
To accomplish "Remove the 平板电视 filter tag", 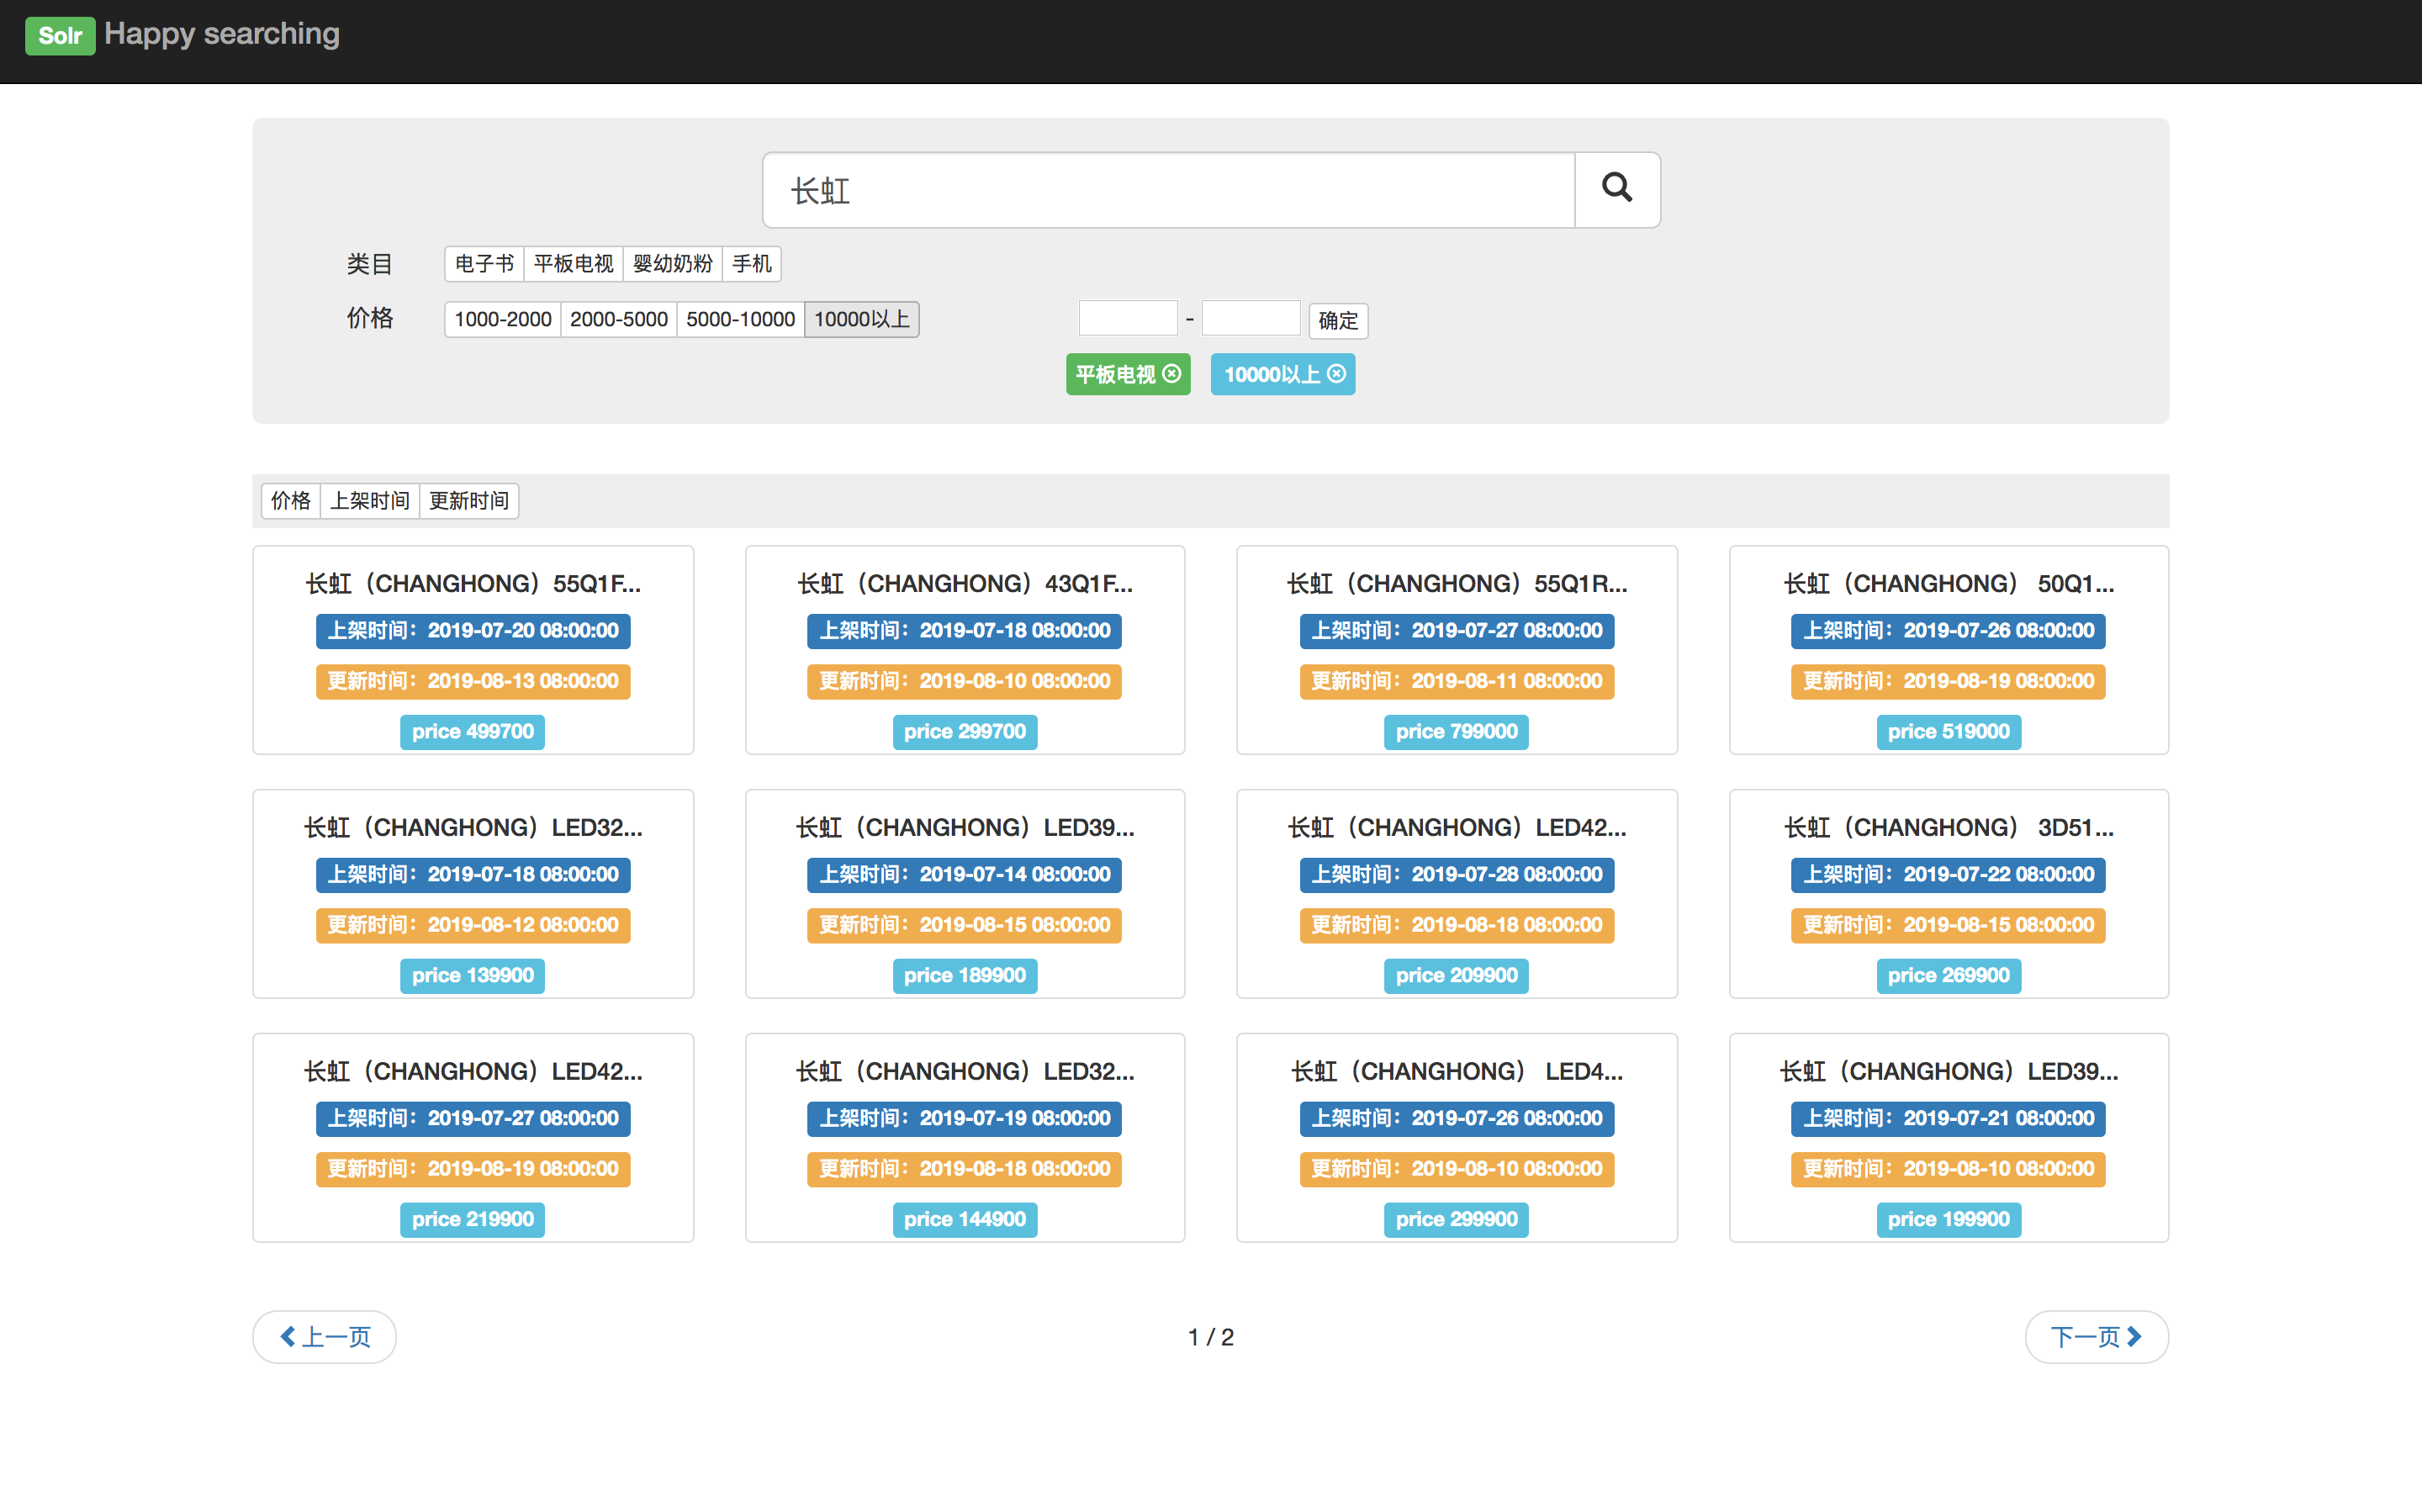I will coord(1172,374).
